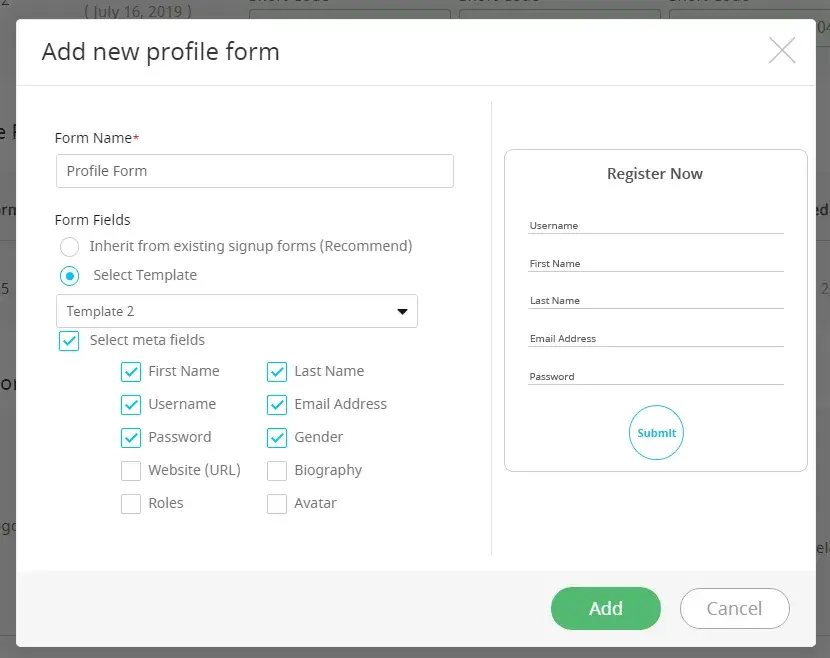Enable the Website (URL) checkbox
This screenshot has width=830, height=658.
pyautogui.click(x=131, y=471)
